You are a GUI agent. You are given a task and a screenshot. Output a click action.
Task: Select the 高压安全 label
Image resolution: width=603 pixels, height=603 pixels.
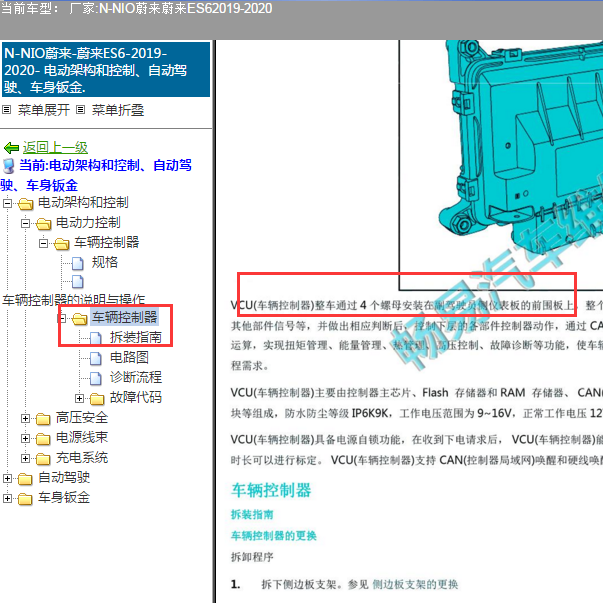click(82, 418)
